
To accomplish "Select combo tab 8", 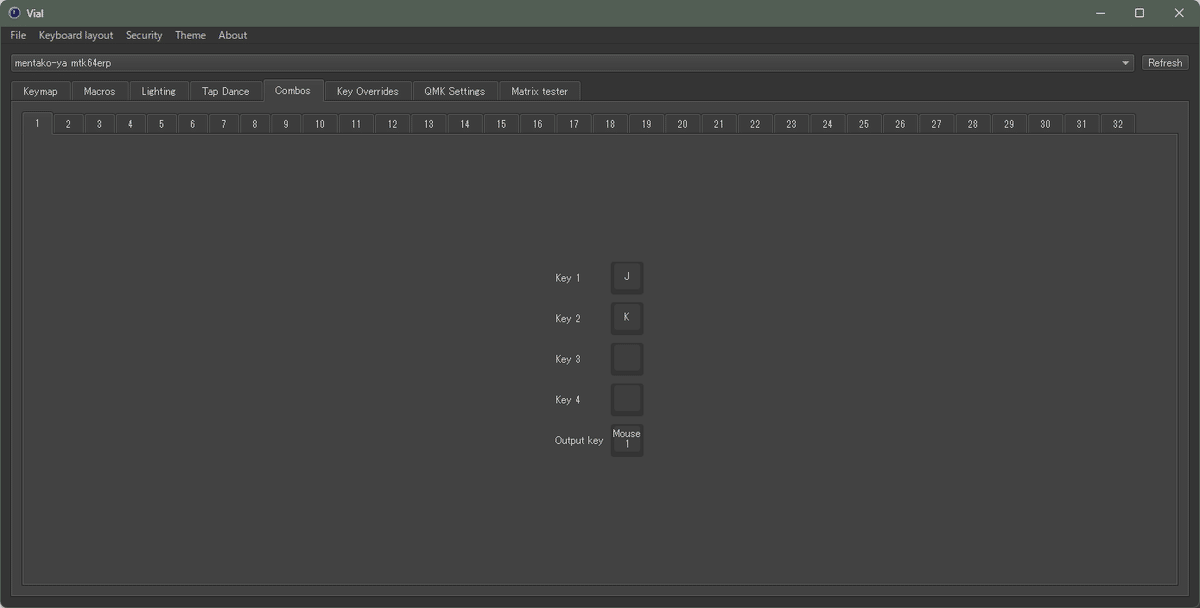I will click(254, 124).
